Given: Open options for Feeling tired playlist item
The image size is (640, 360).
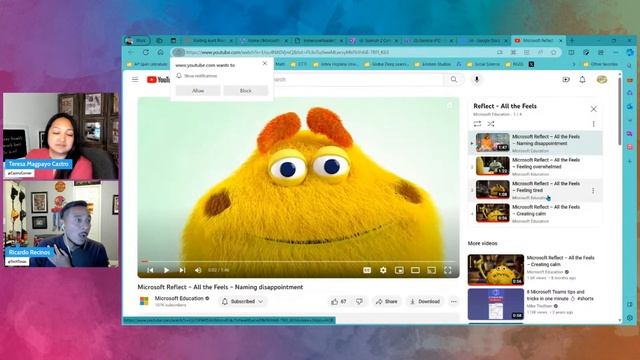Looking at the screenshot, I should click(x=593, y=191).
